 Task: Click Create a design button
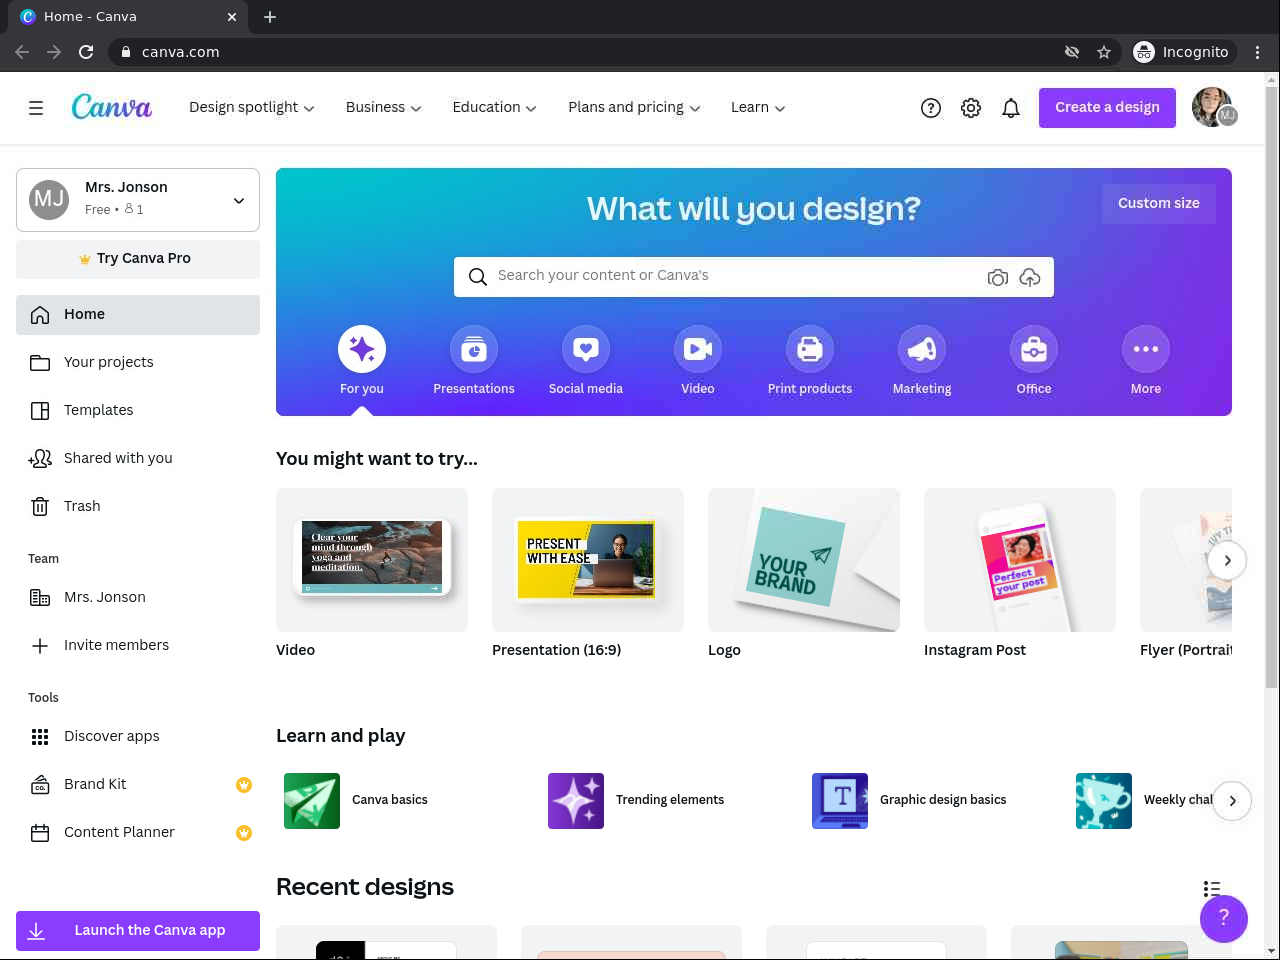point(1107,108)
